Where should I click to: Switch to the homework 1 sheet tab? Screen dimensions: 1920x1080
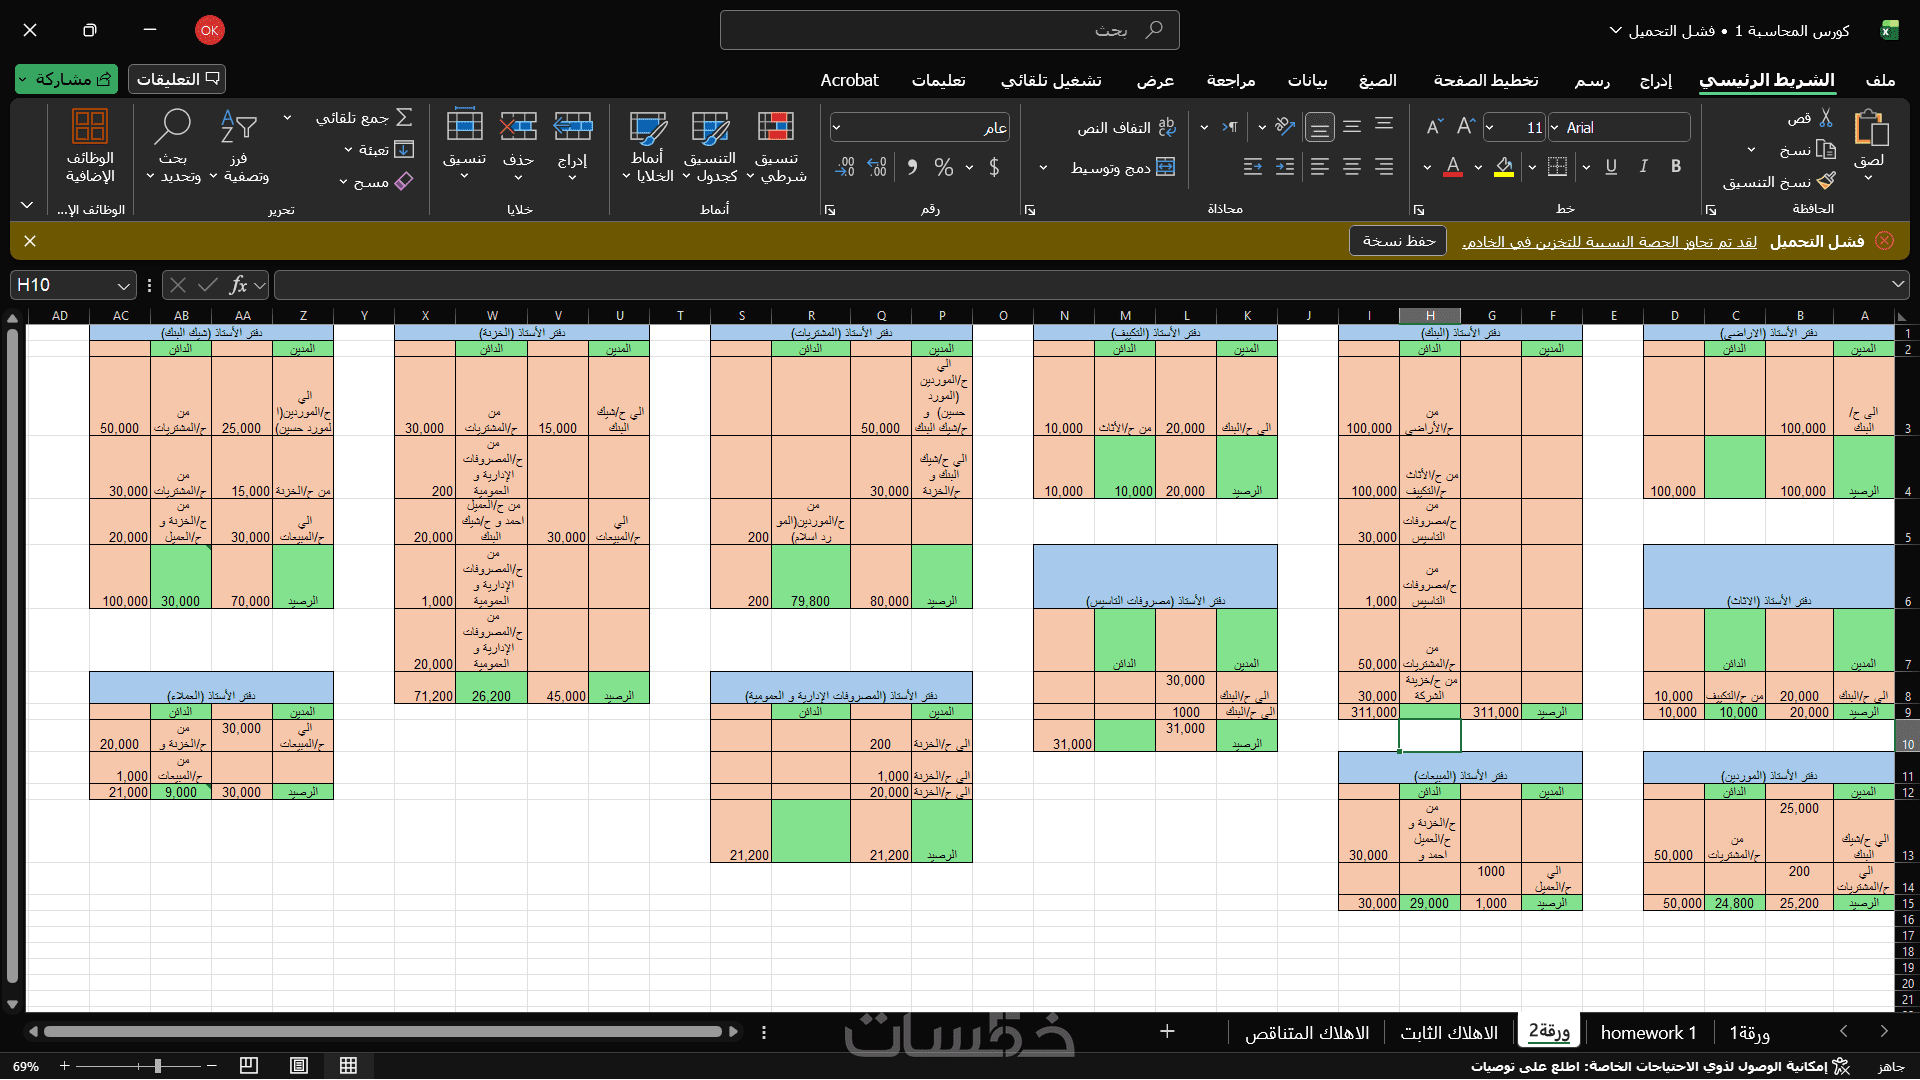(x=1648, y=1033)
